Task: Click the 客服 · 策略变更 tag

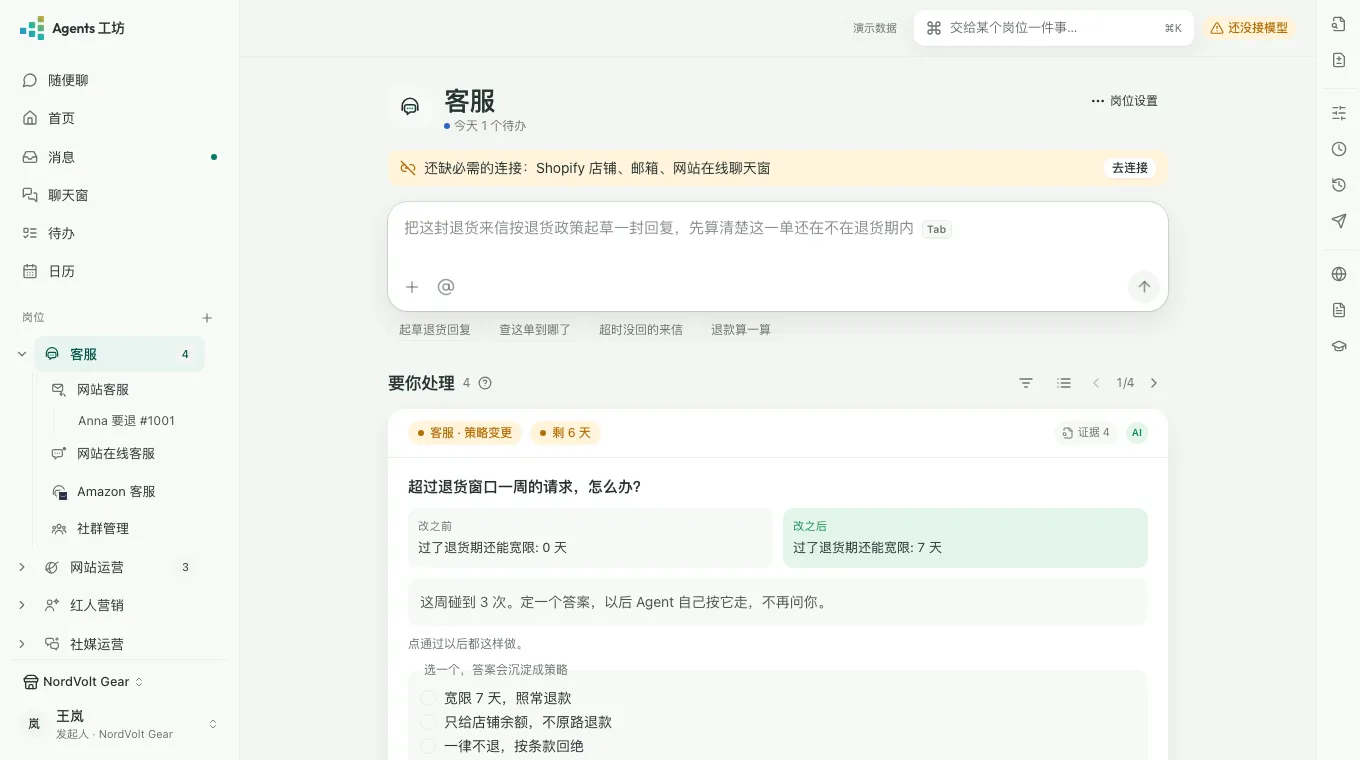Action: 465,433
